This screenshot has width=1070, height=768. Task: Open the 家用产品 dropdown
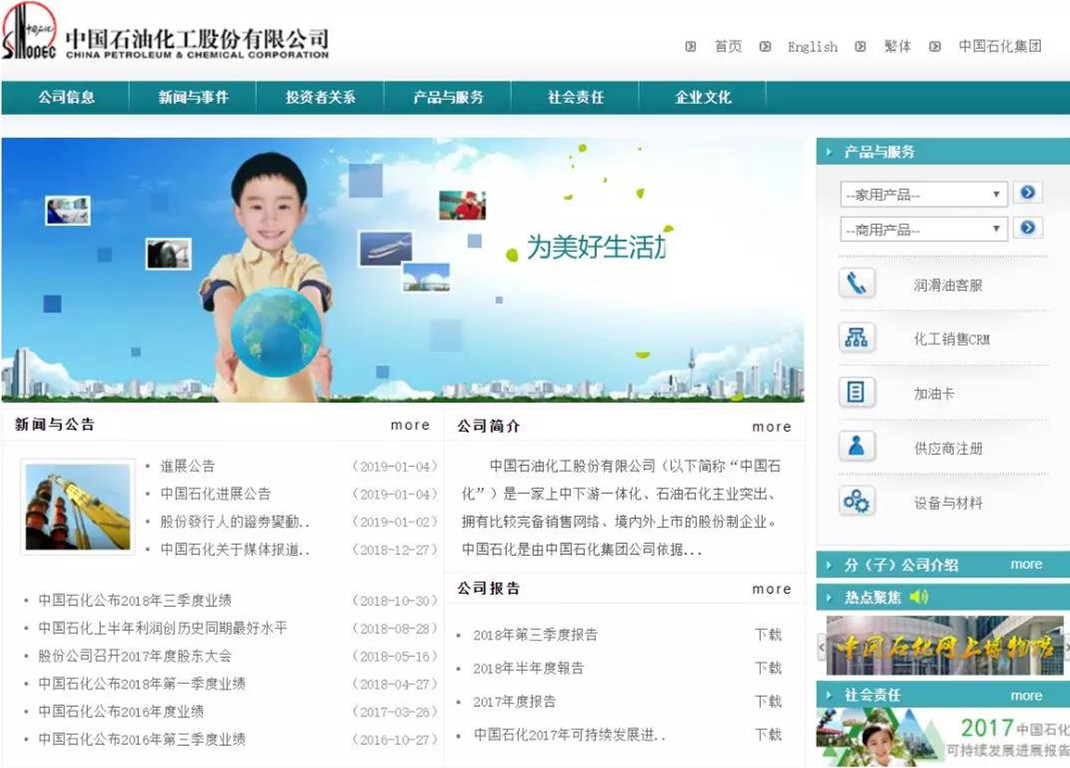coord(923,195)
